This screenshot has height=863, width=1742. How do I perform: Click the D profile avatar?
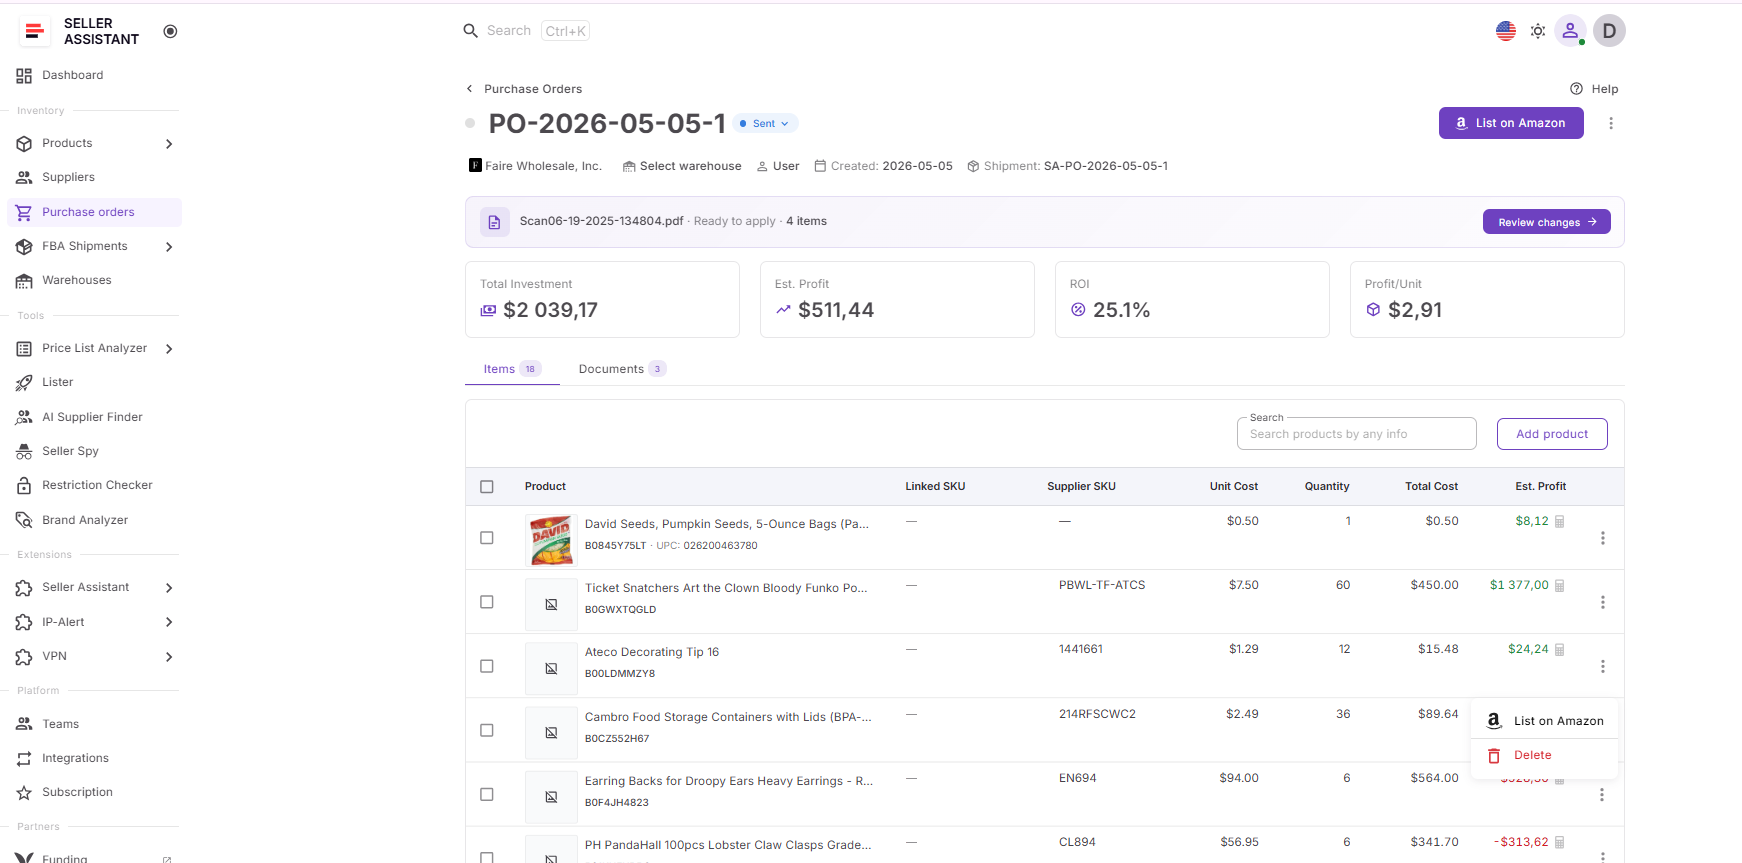pyautogui.click(x=1610, y=31)
